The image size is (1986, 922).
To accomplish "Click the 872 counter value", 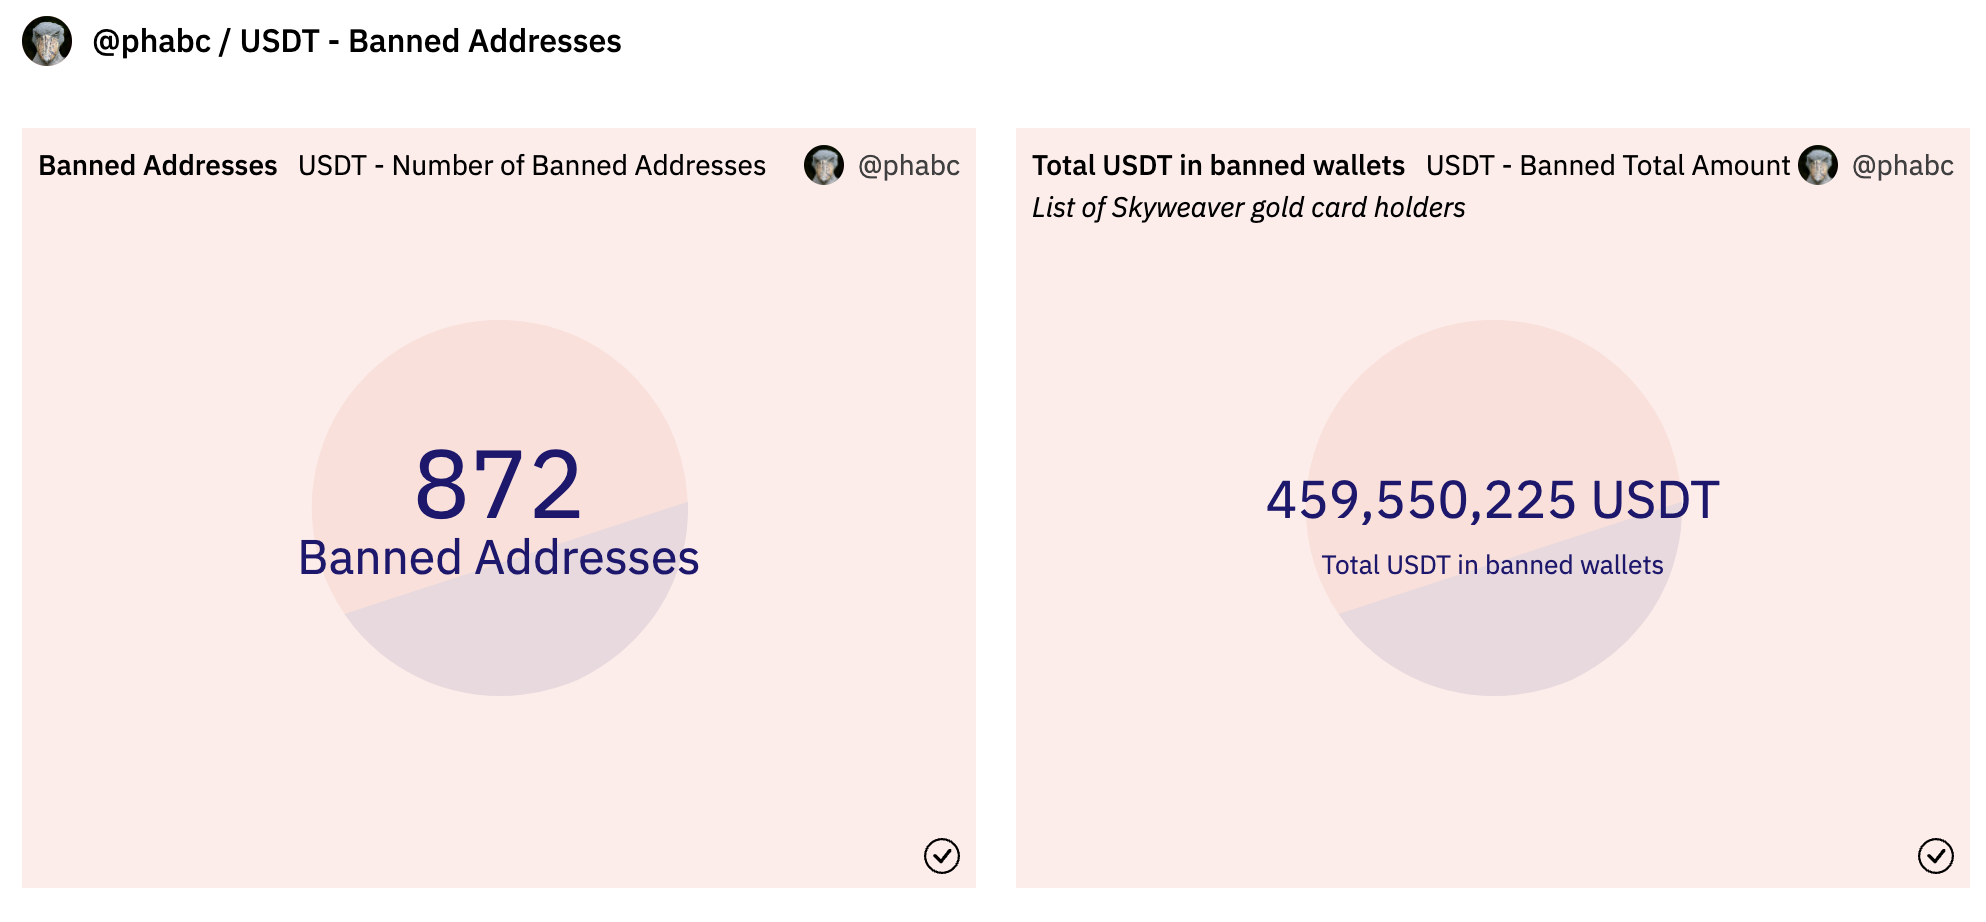I will [x=498, y=485].
